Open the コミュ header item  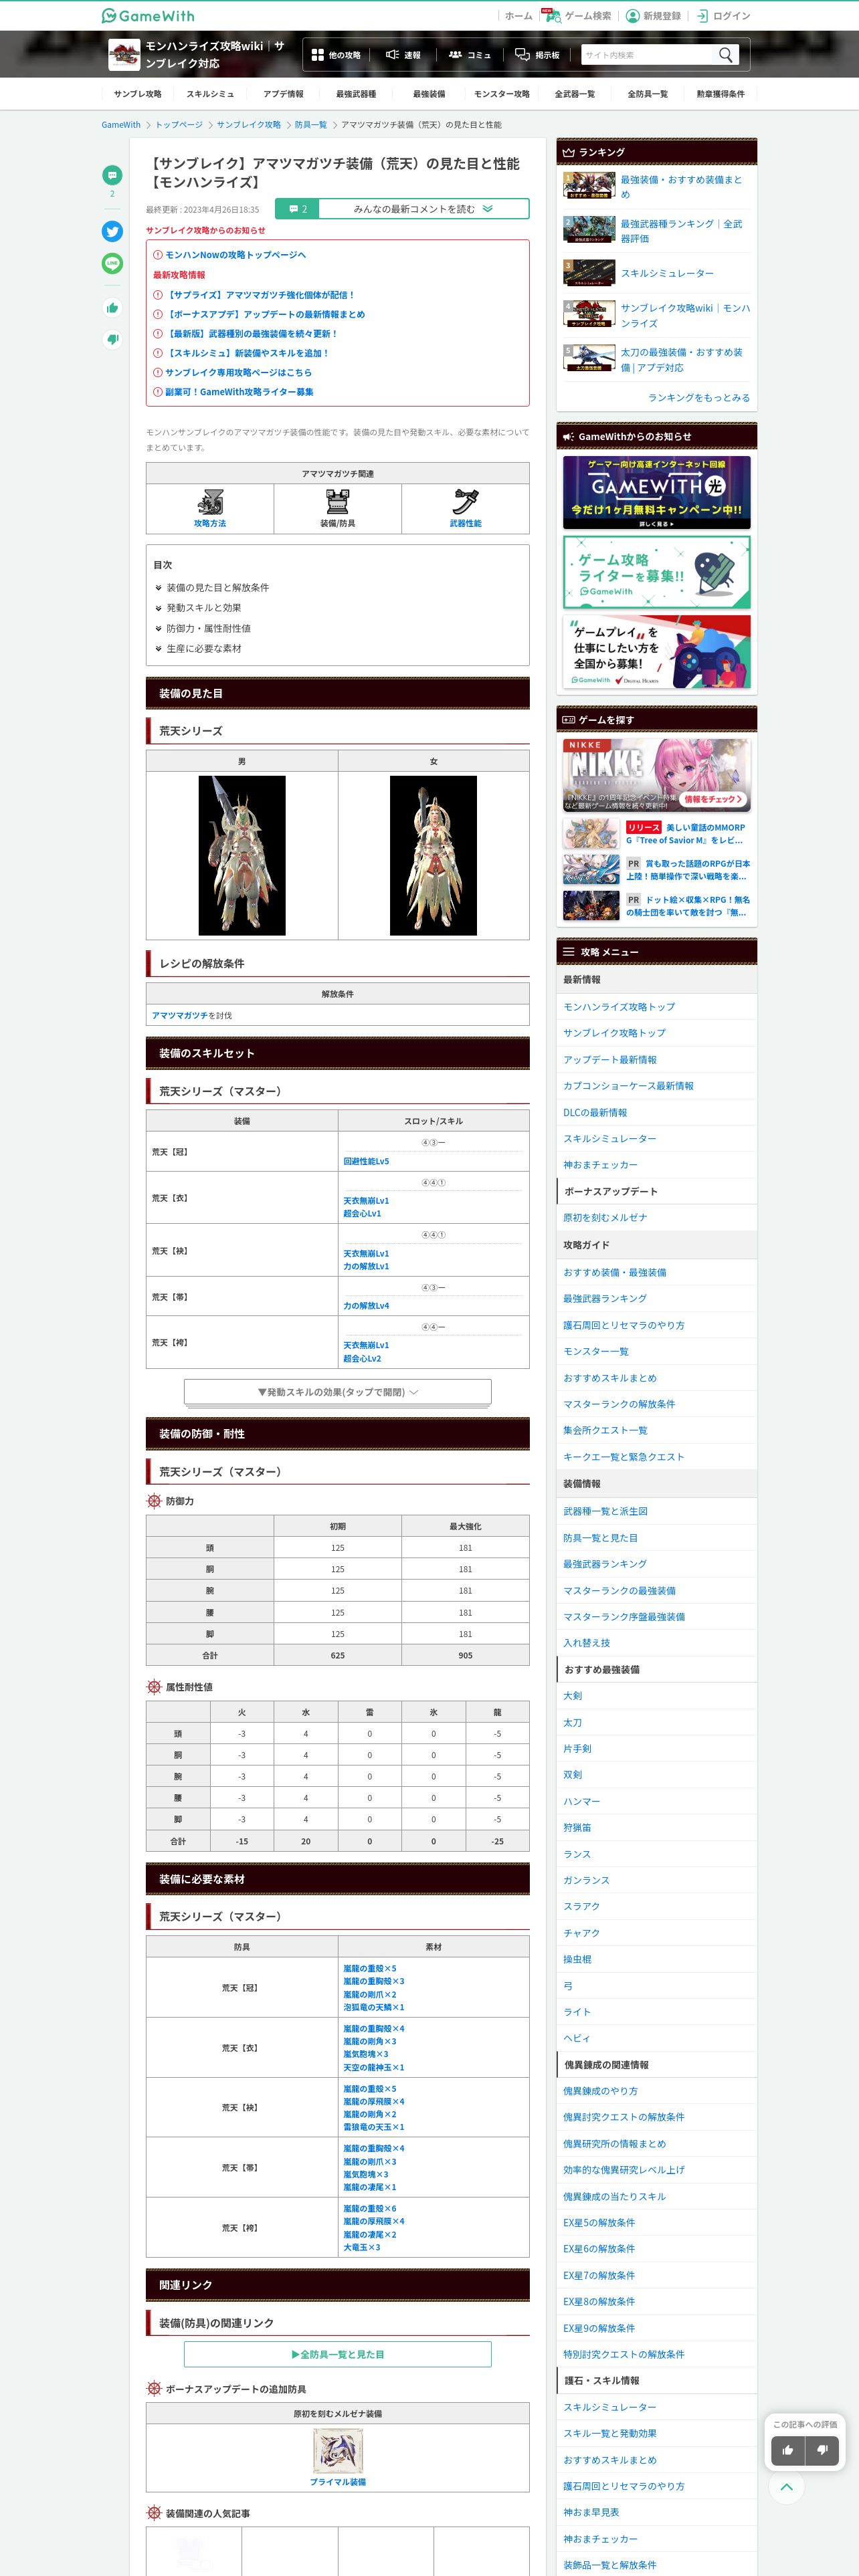tap(469, 55)
